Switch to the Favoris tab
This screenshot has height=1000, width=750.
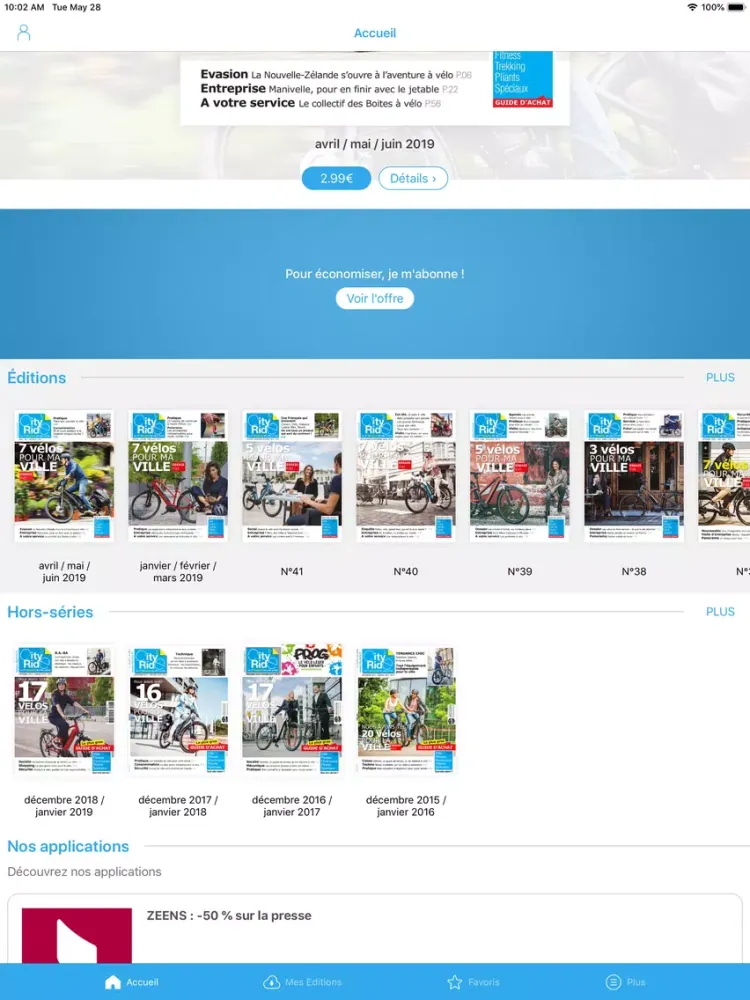tap(483, 982)
